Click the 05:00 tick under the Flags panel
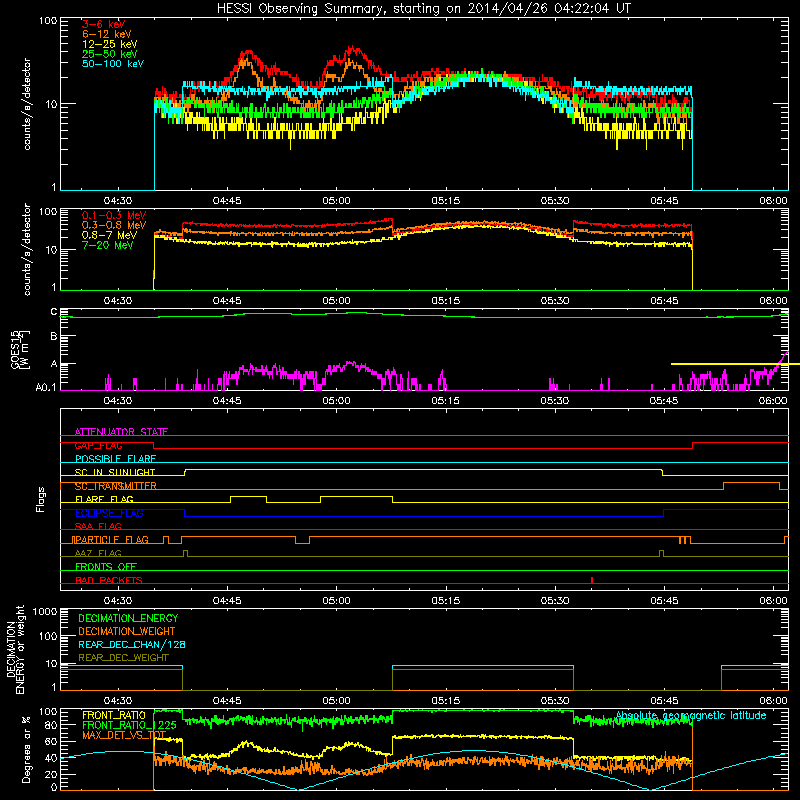The image size is (800, 800). [336, 601]
